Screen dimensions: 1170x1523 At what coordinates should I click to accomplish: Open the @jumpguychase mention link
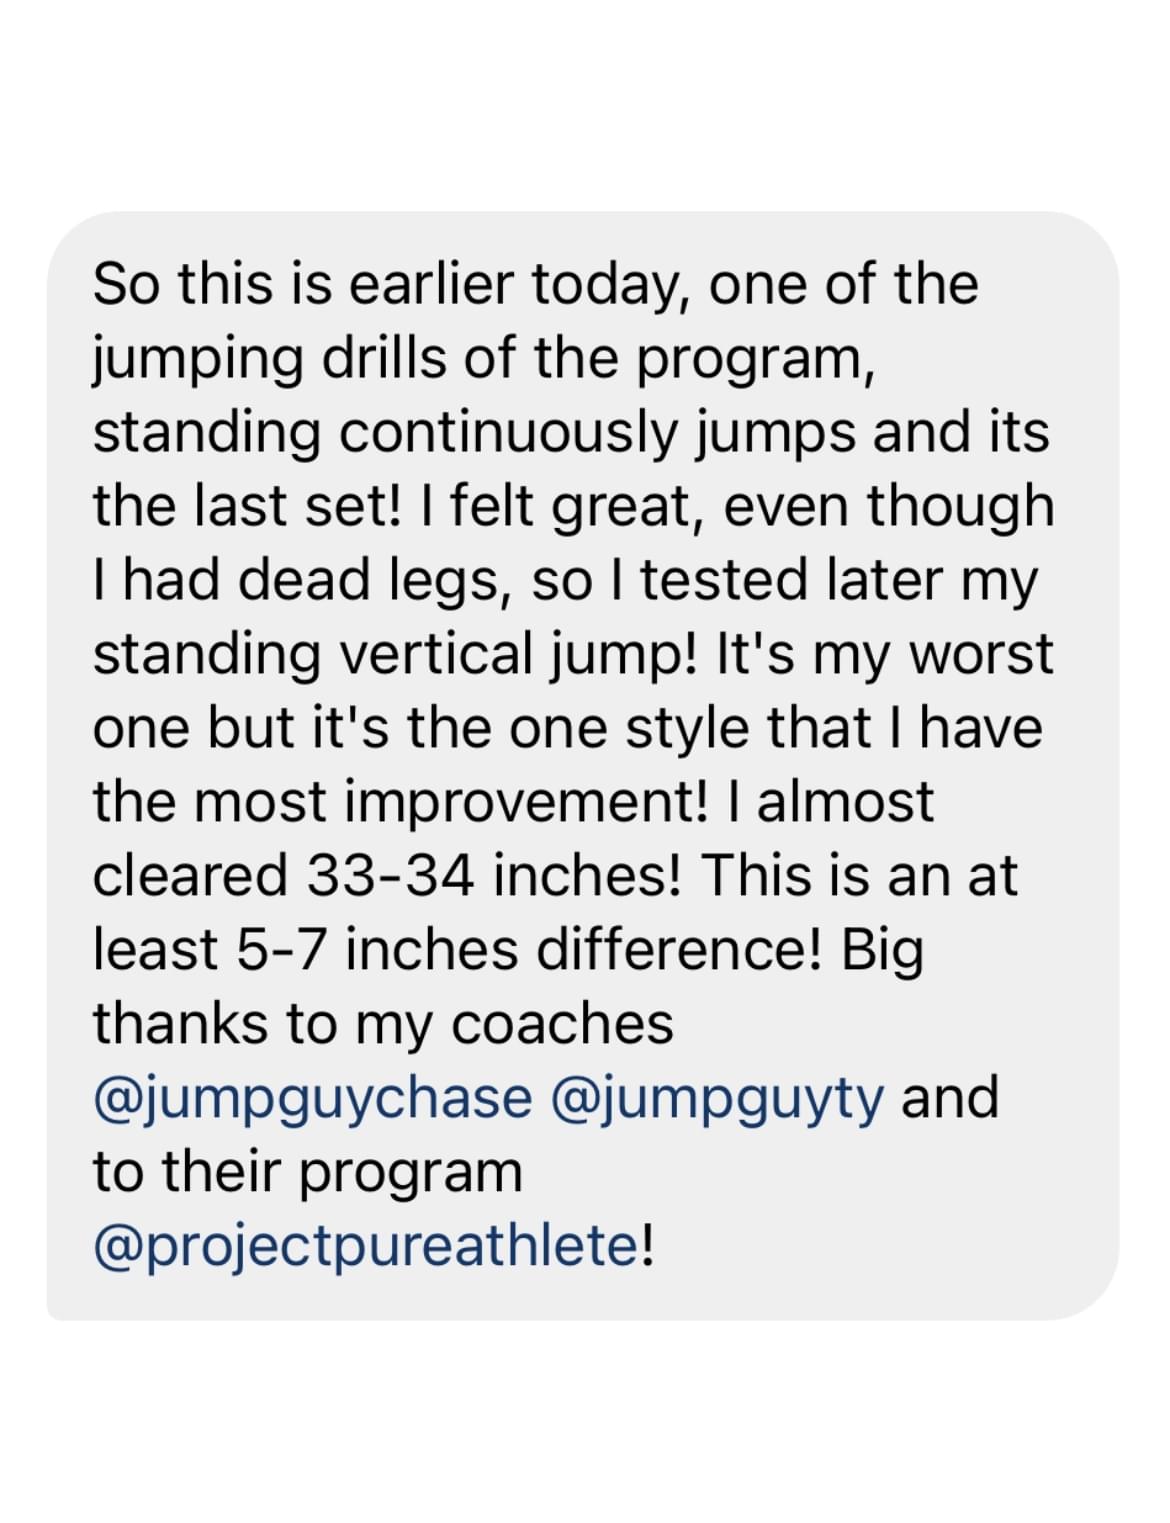click(313, 1098)
